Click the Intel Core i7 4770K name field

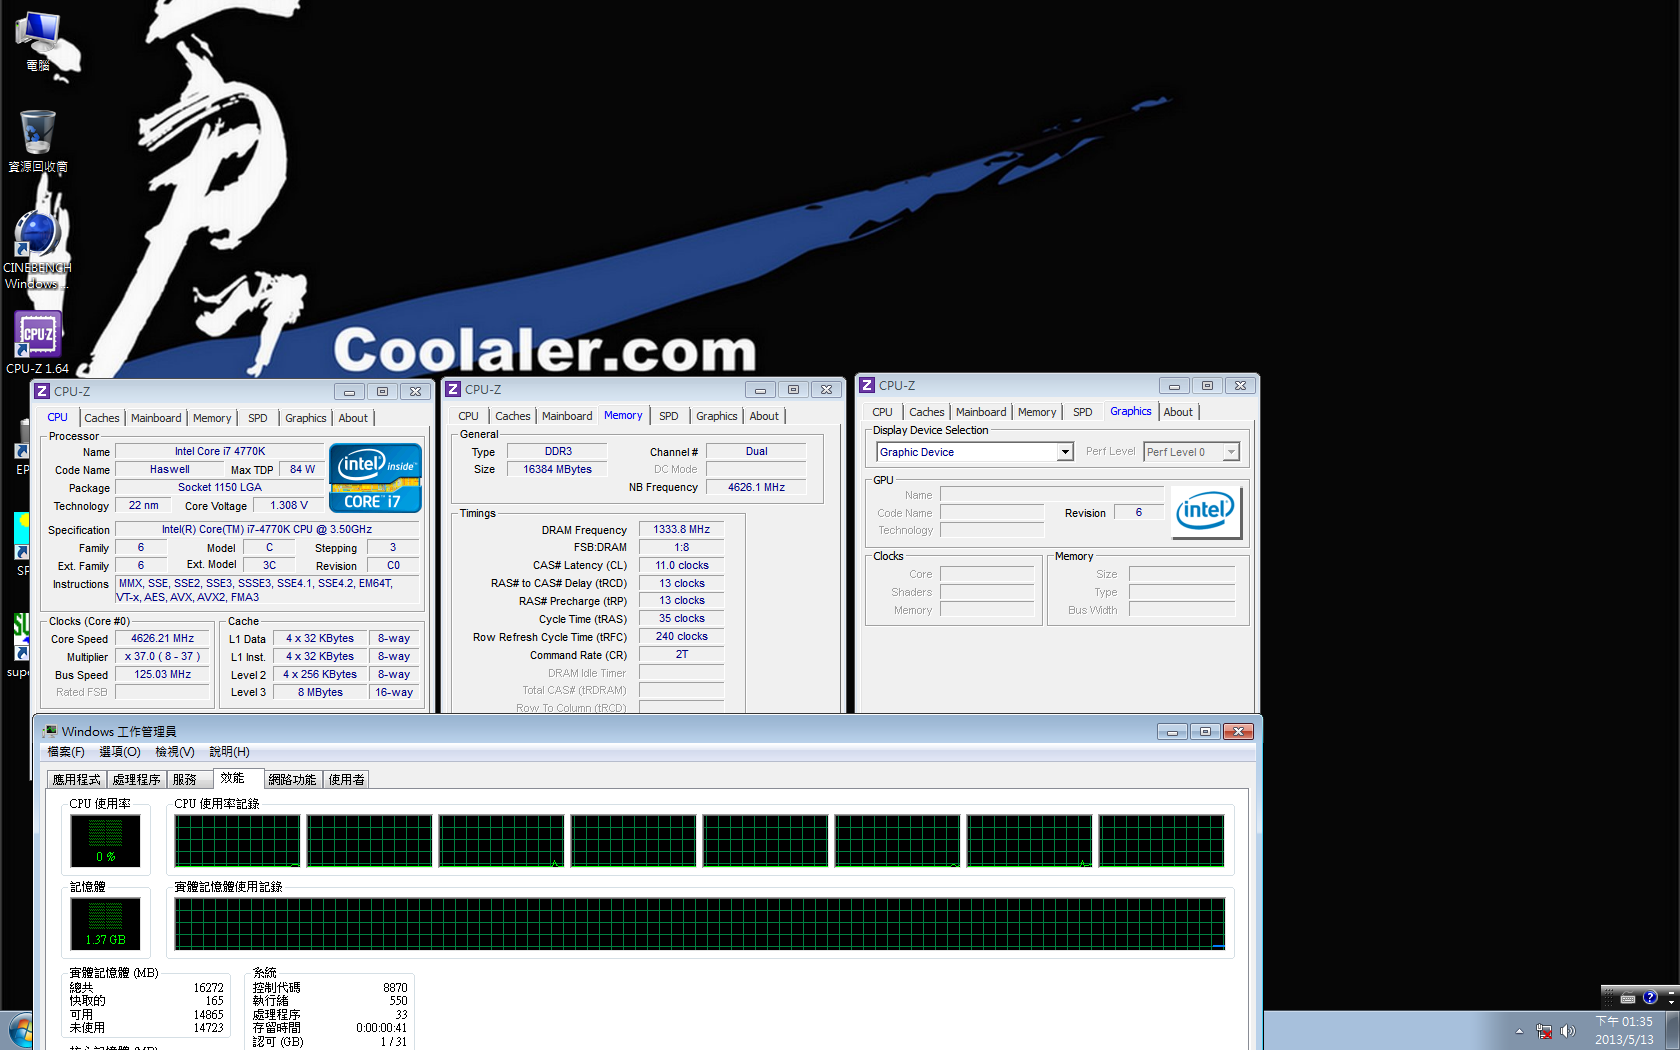[220, 451]
